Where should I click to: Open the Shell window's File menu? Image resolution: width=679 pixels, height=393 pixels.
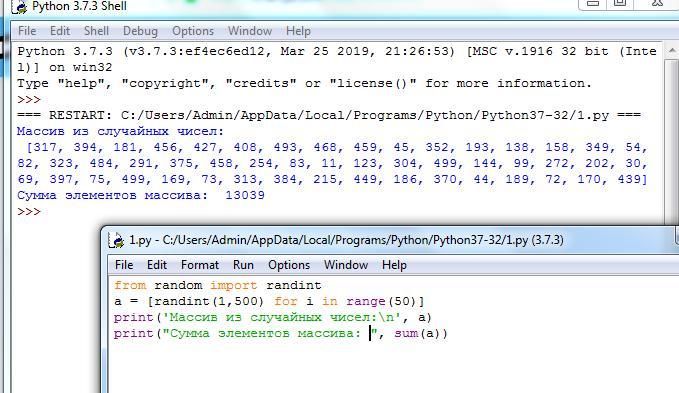point(27,31)
